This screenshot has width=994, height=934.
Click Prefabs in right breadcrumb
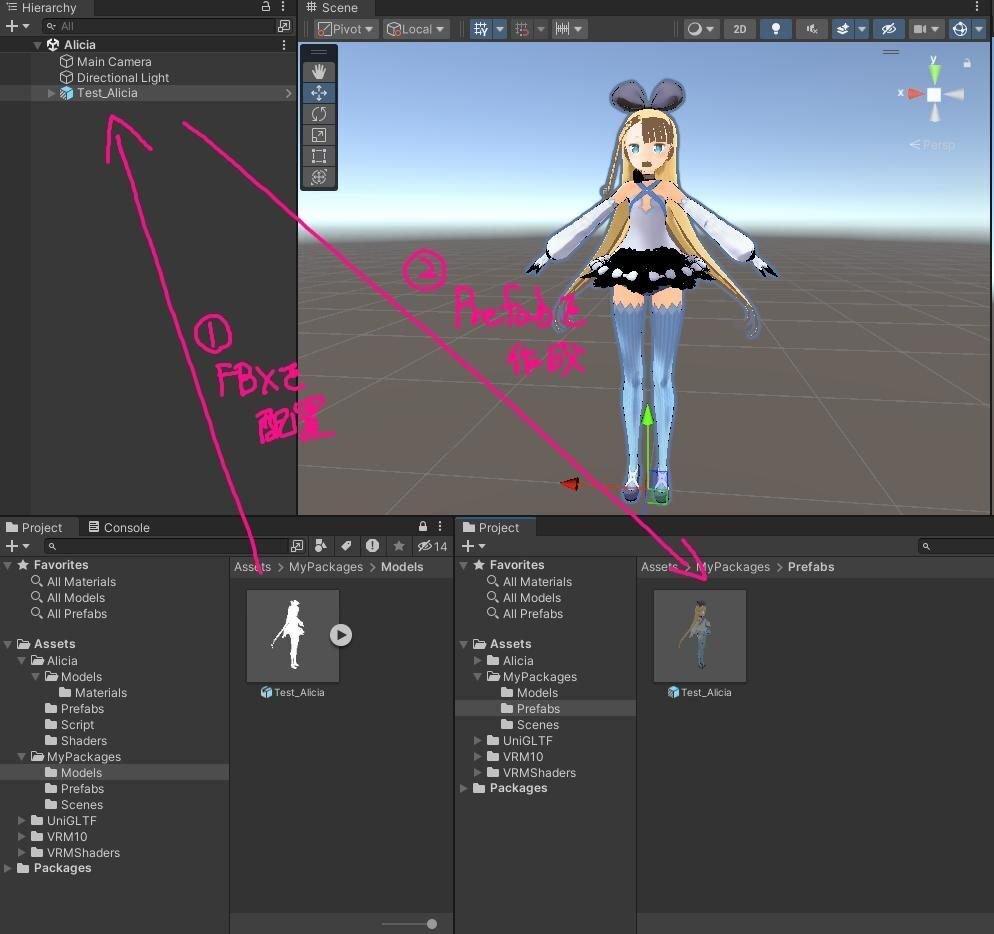pos(811,567)
